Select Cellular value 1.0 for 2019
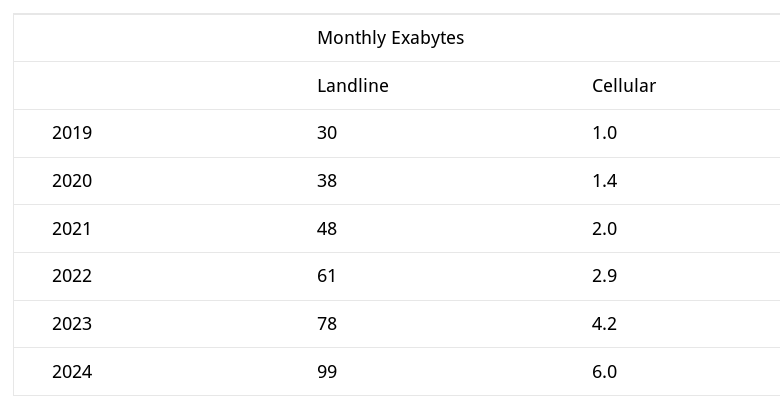This screenshot has width=780, height=420. point(604,133)
